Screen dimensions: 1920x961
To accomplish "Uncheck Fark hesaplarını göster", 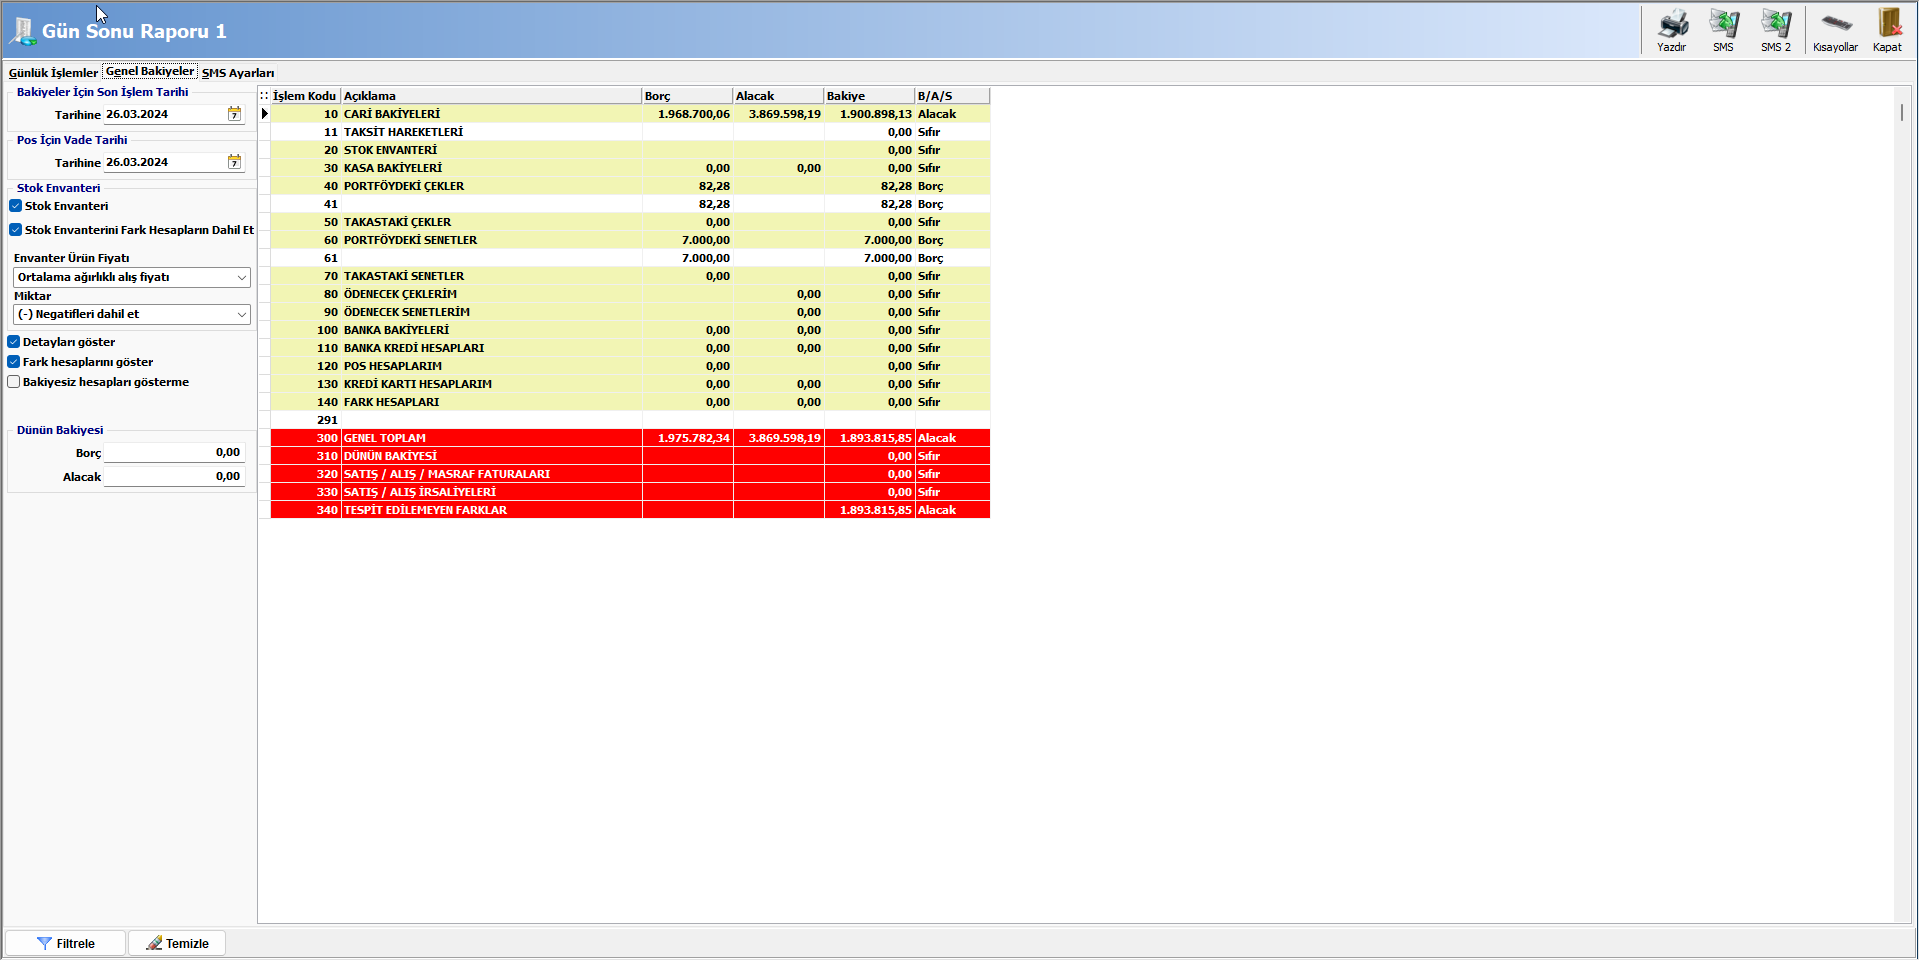I will pos(14,362).
